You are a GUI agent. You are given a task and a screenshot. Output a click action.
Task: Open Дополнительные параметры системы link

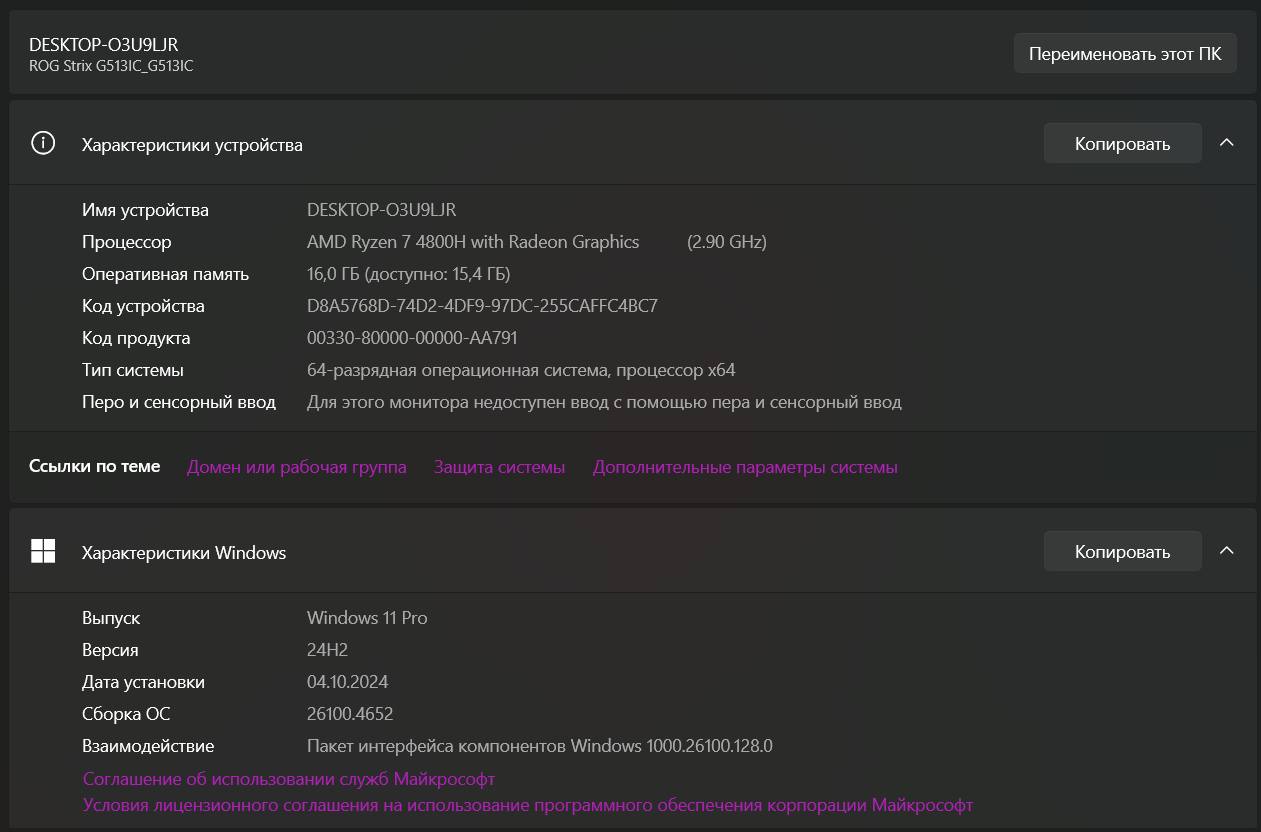(x=745, y=467)
